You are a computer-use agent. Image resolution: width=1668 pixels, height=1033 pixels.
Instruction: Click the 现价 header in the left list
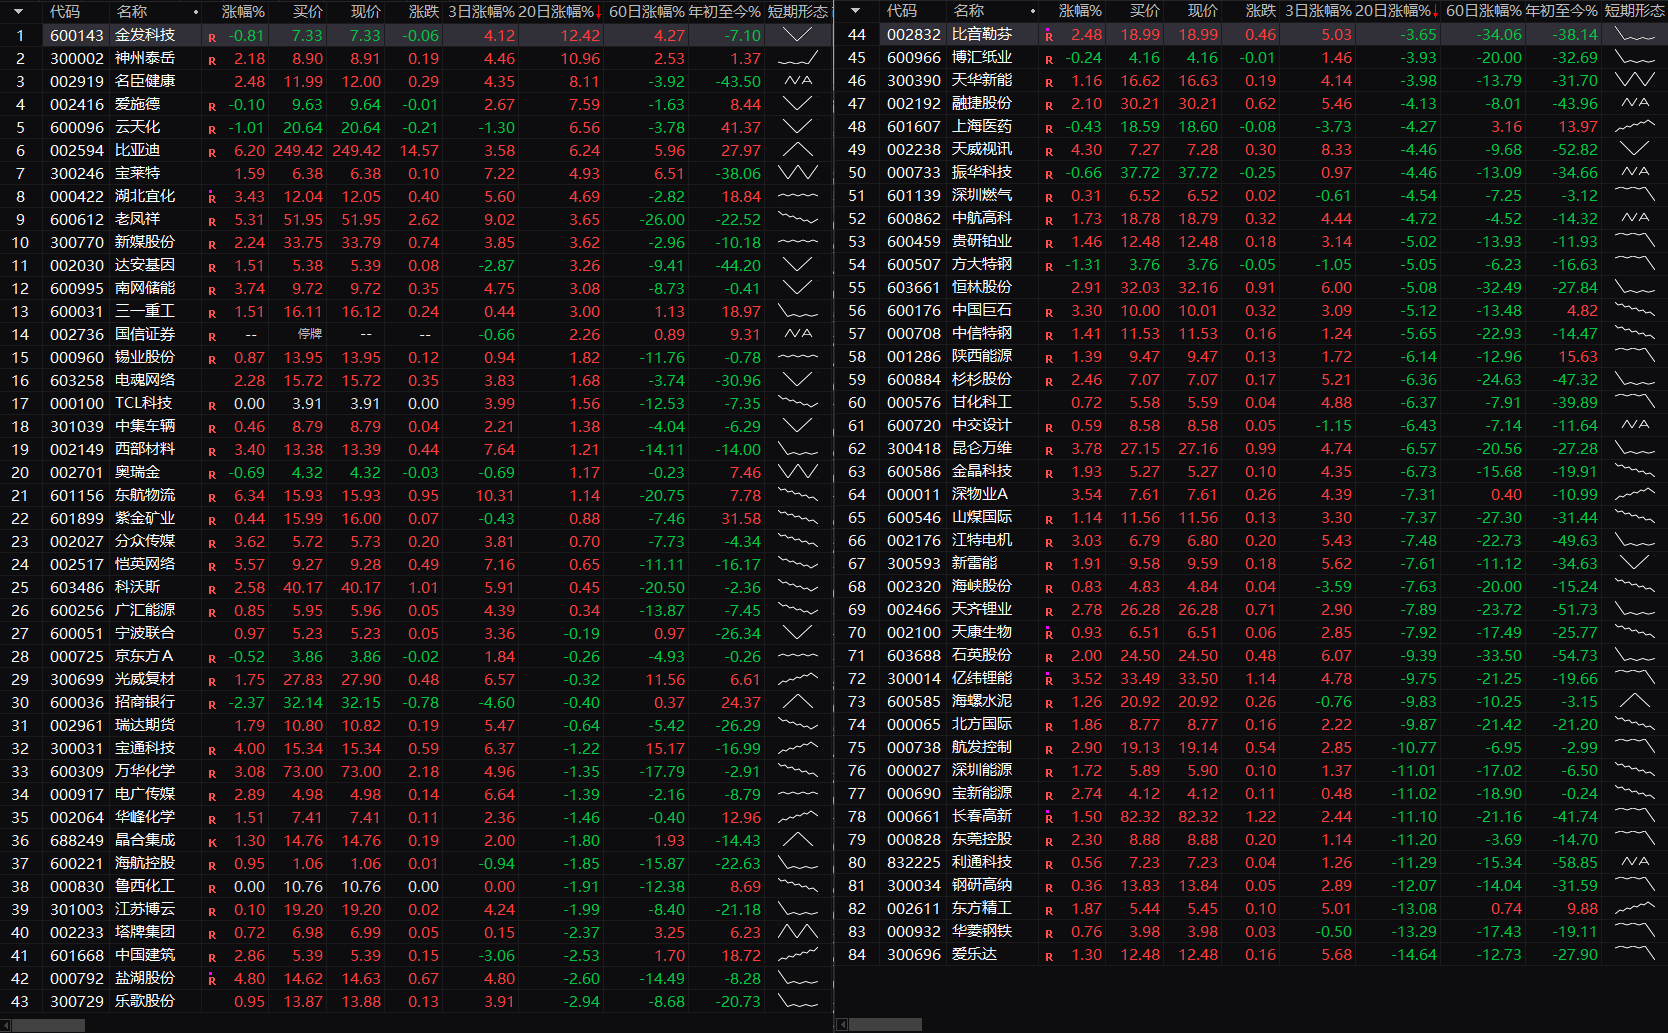click(x=366, y=11)
